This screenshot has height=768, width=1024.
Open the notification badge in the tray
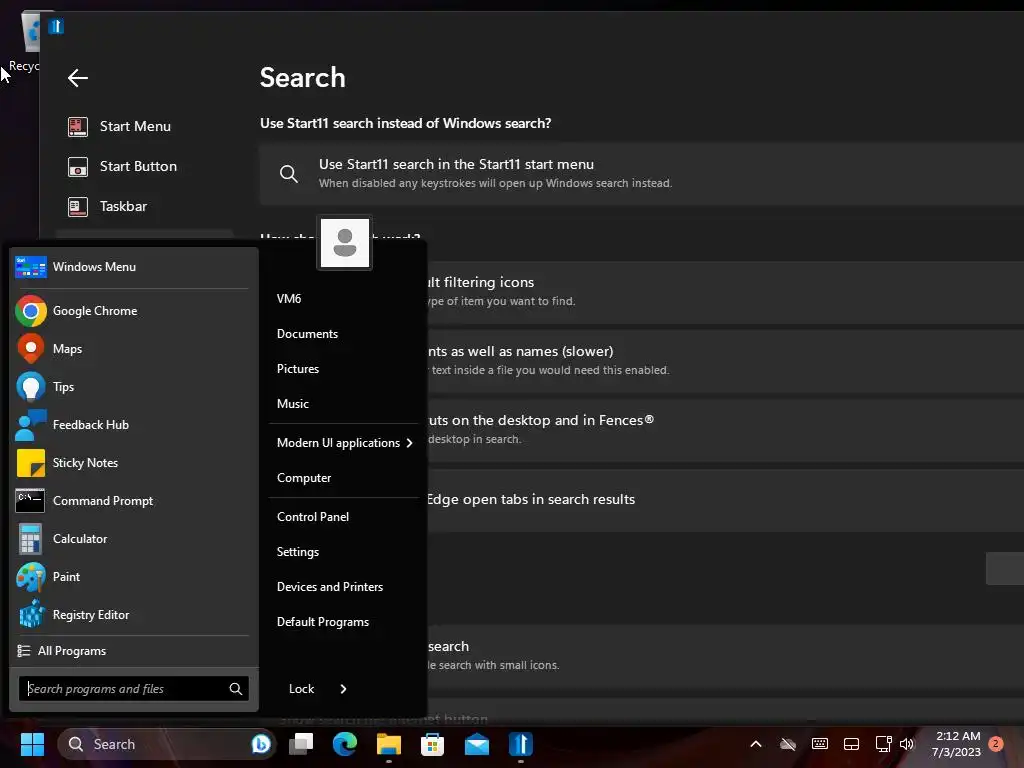click(x=996, y=743)
